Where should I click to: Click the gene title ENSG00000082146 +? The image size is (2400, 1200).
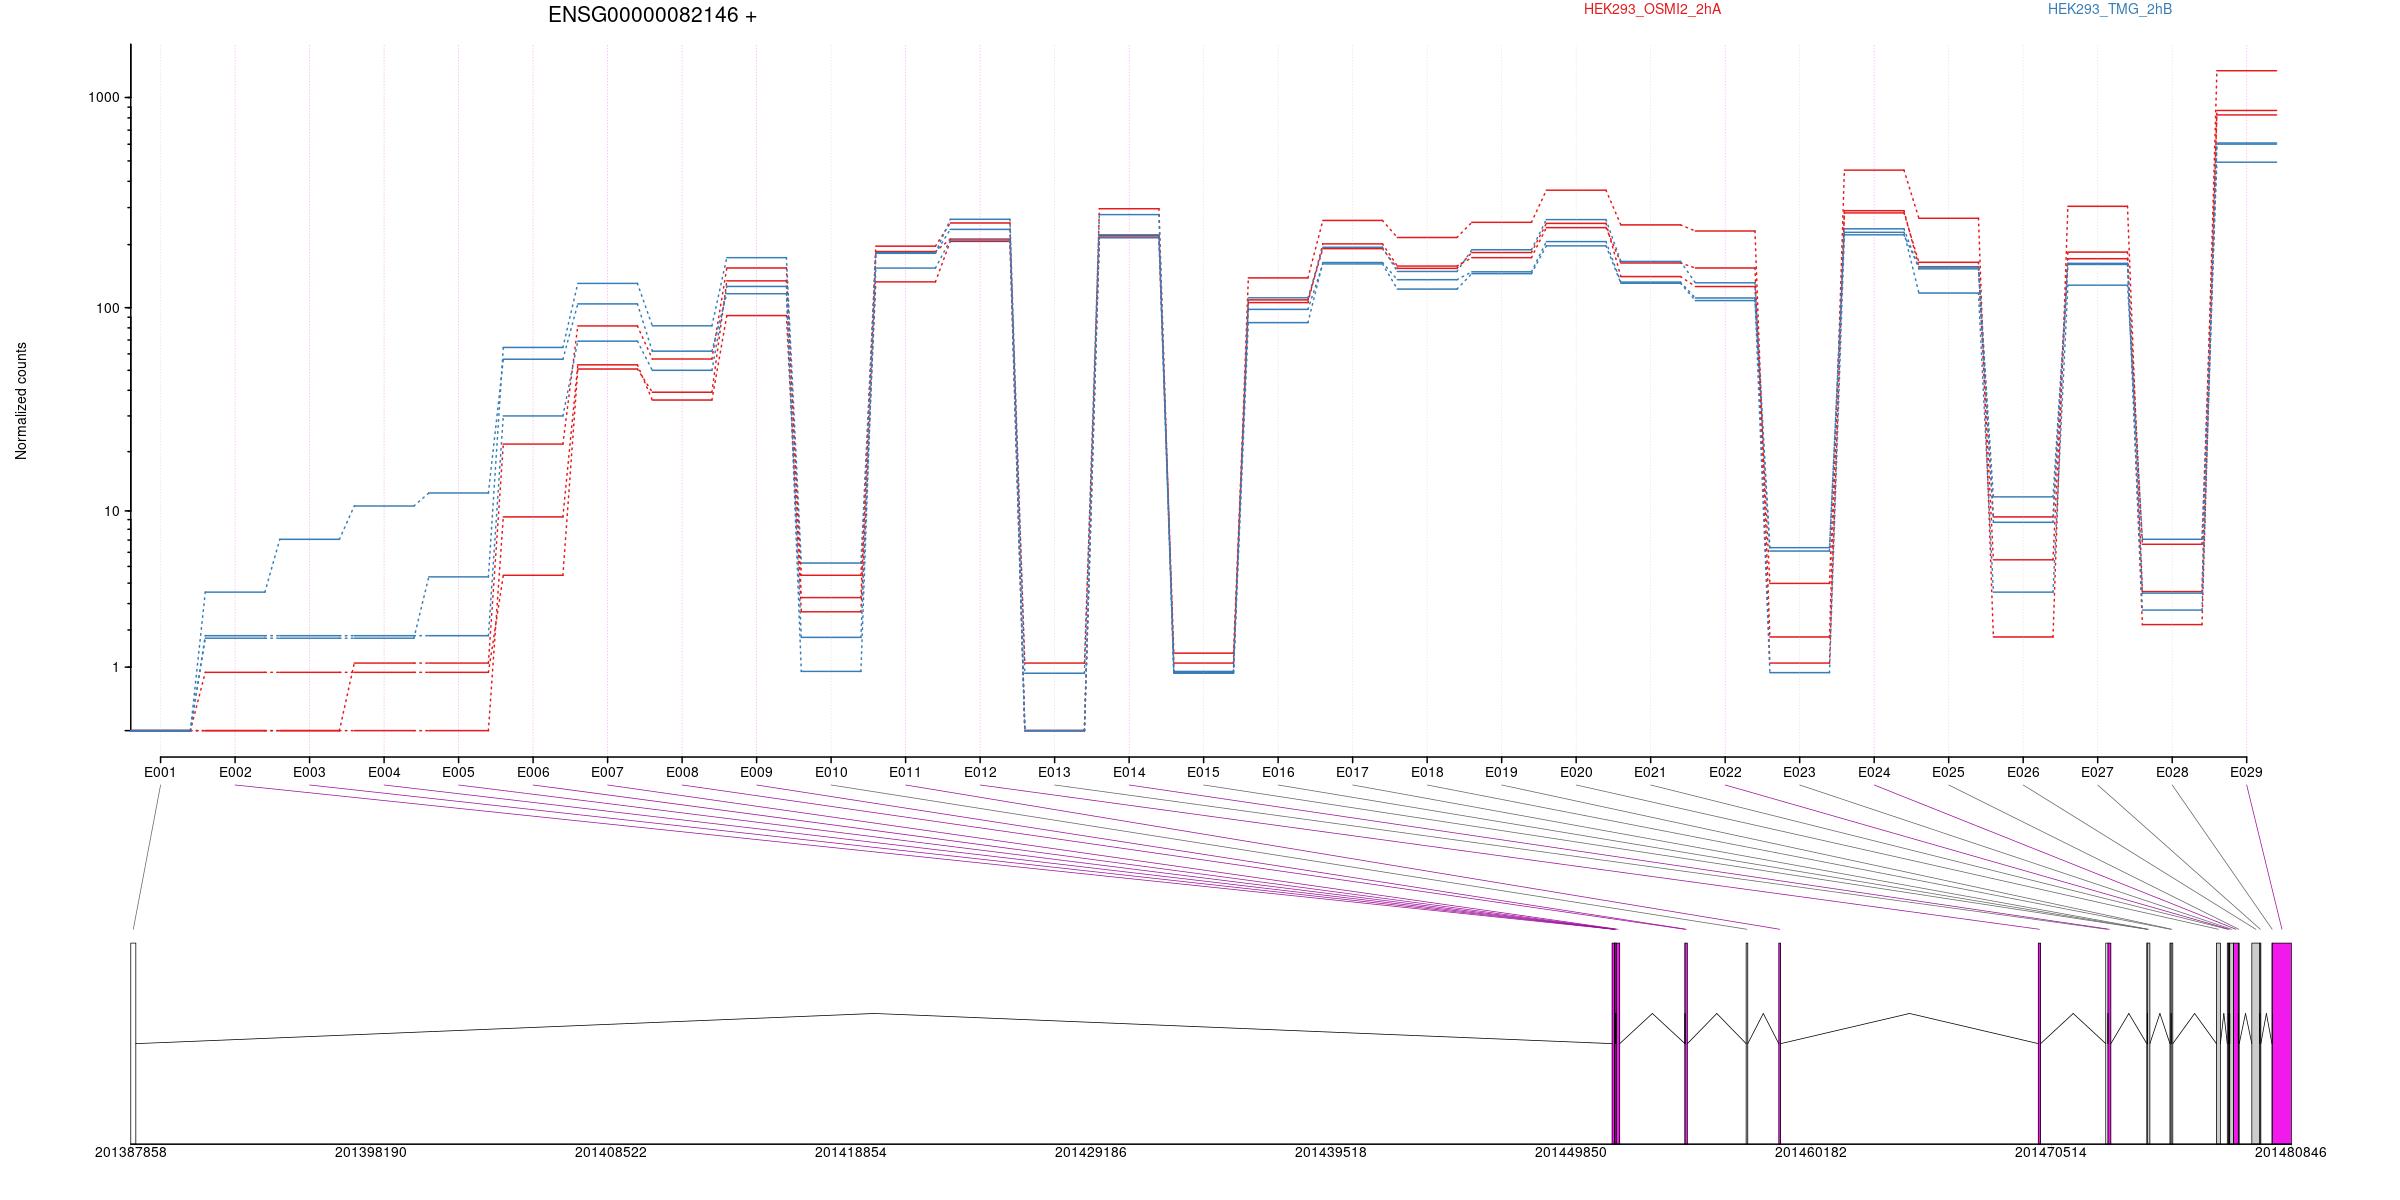(652, 15)
